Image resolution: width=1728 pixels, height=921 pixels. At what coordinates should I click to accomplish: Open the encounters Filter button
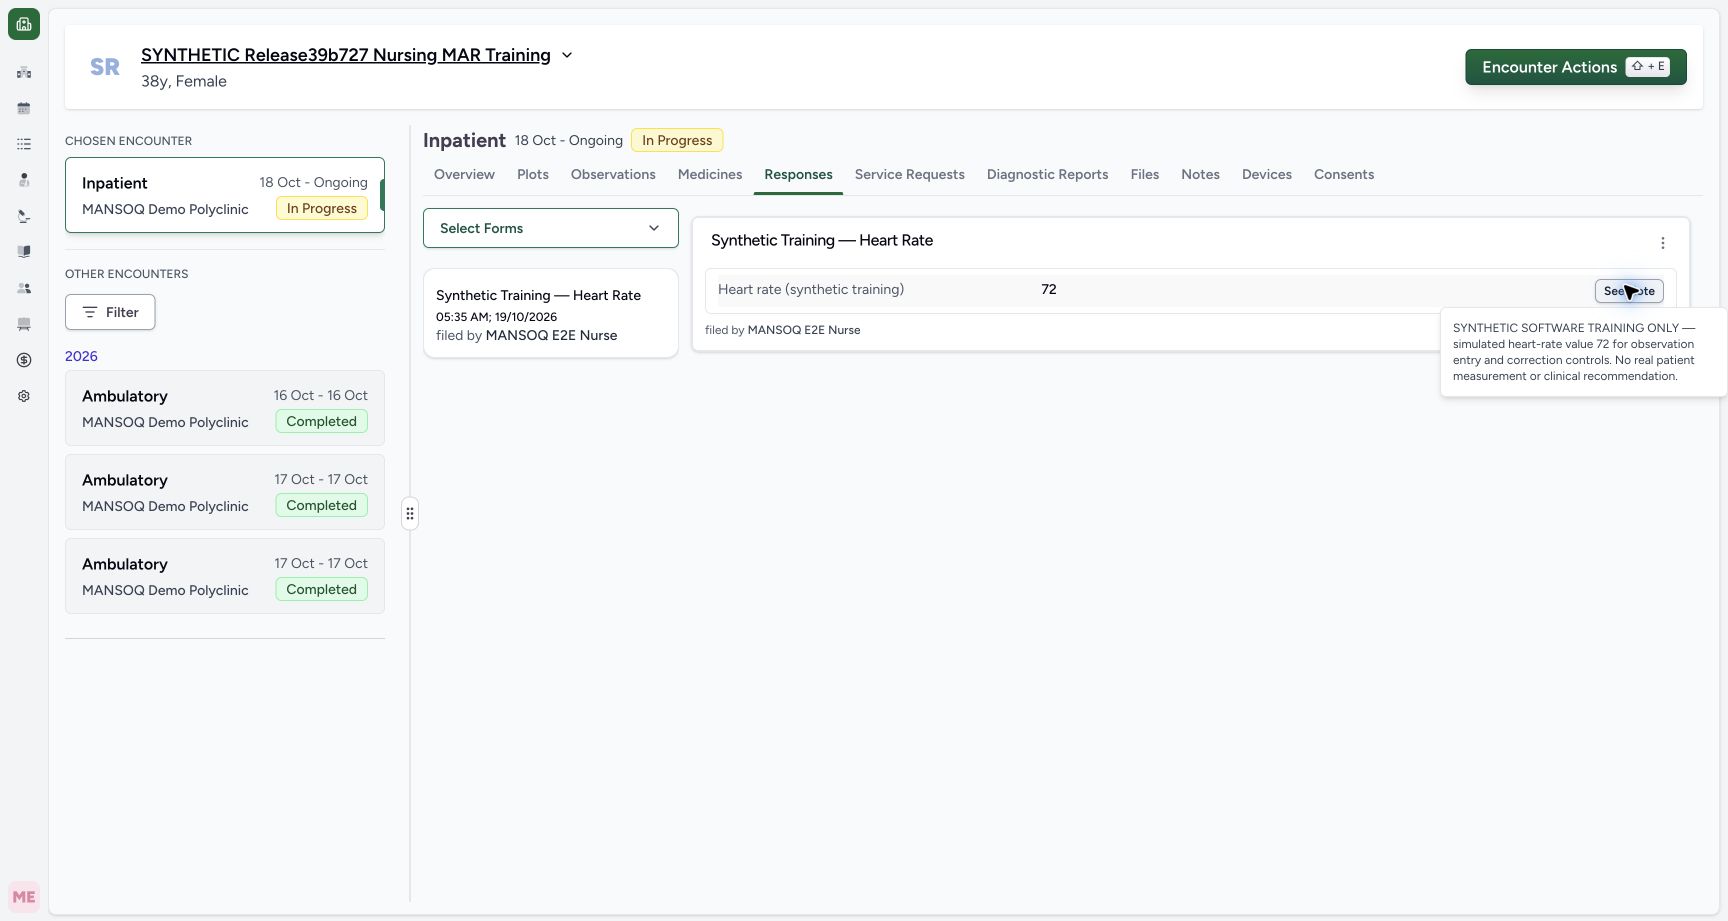pyautogui.click(x=110, y=312)
